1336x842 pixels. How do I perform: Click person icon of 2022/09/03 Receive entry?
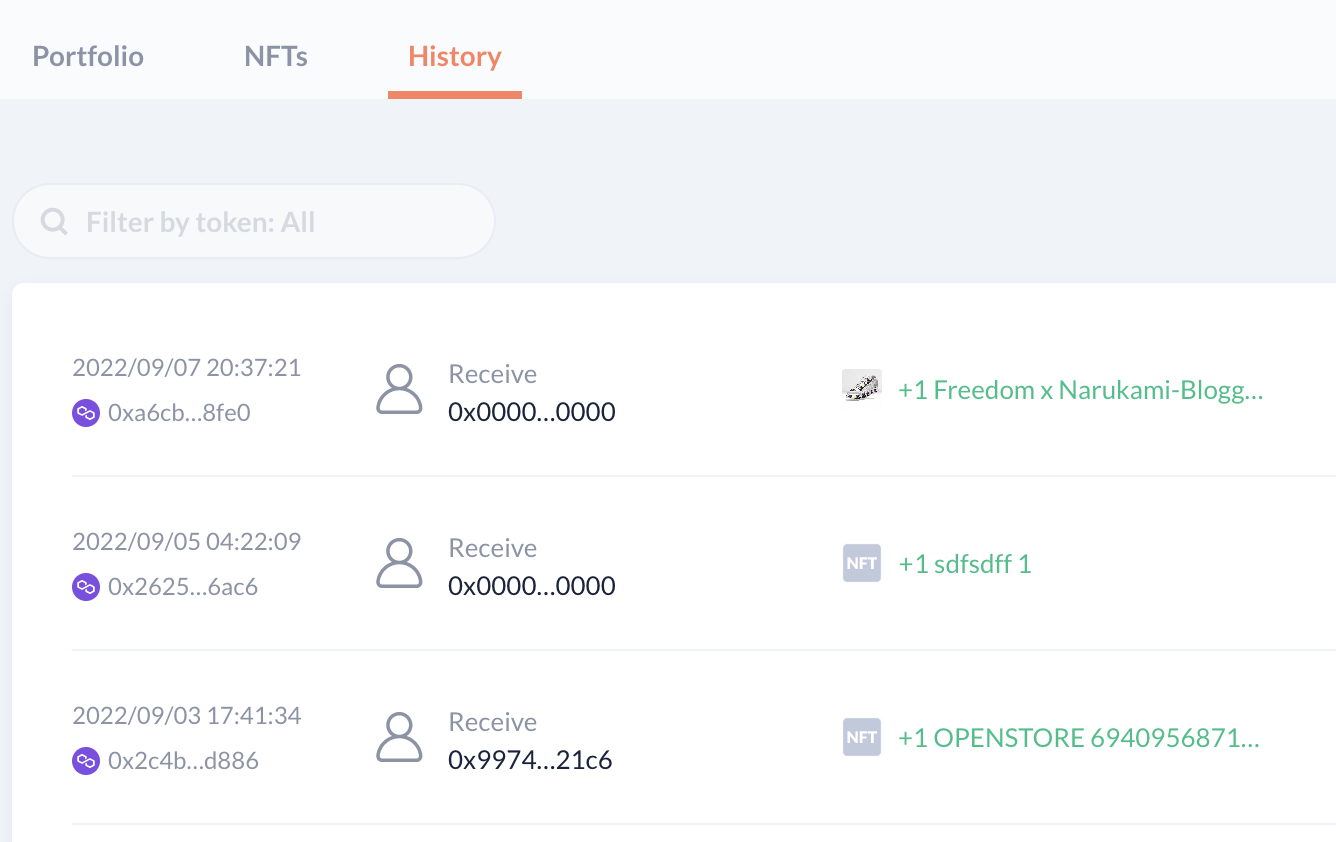coord(399,738)
